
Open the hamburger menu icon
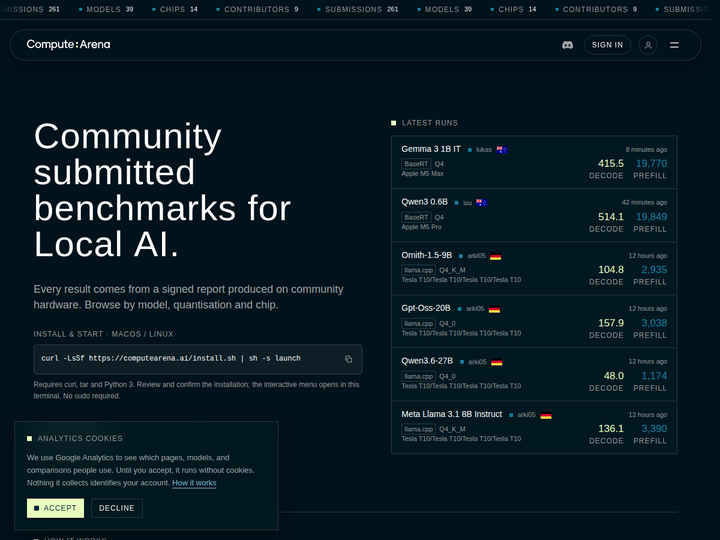tap(674, 45)
